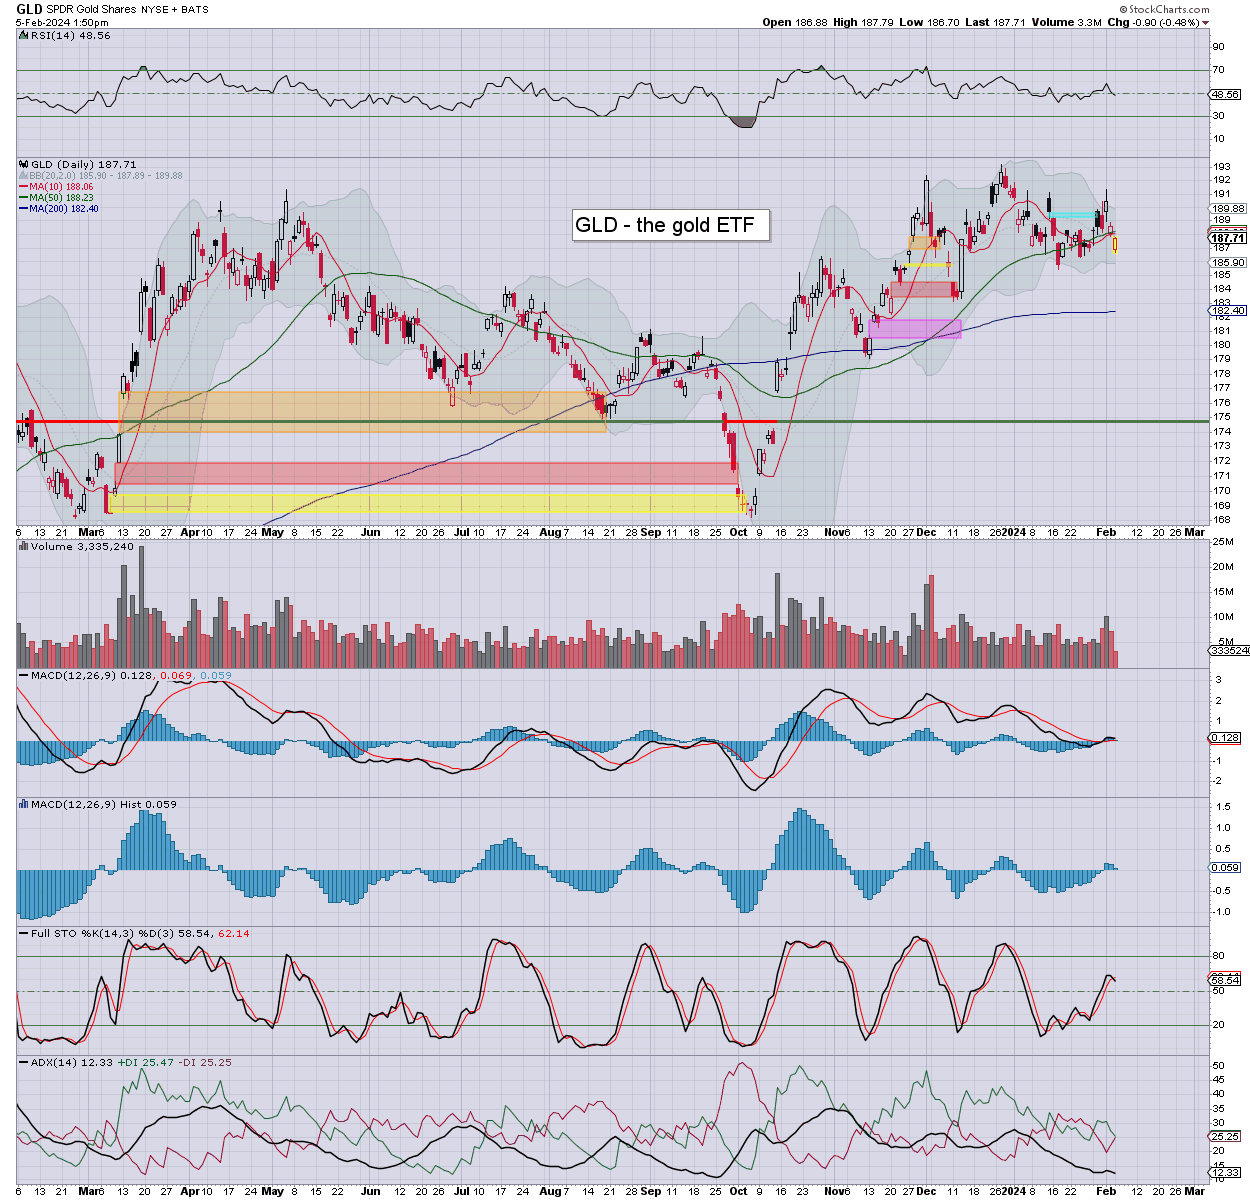Click the 'GLD - the gold ETF' annotation box
The width and height of the screenshot is (1250, 1200).
[x=671, y=225]
